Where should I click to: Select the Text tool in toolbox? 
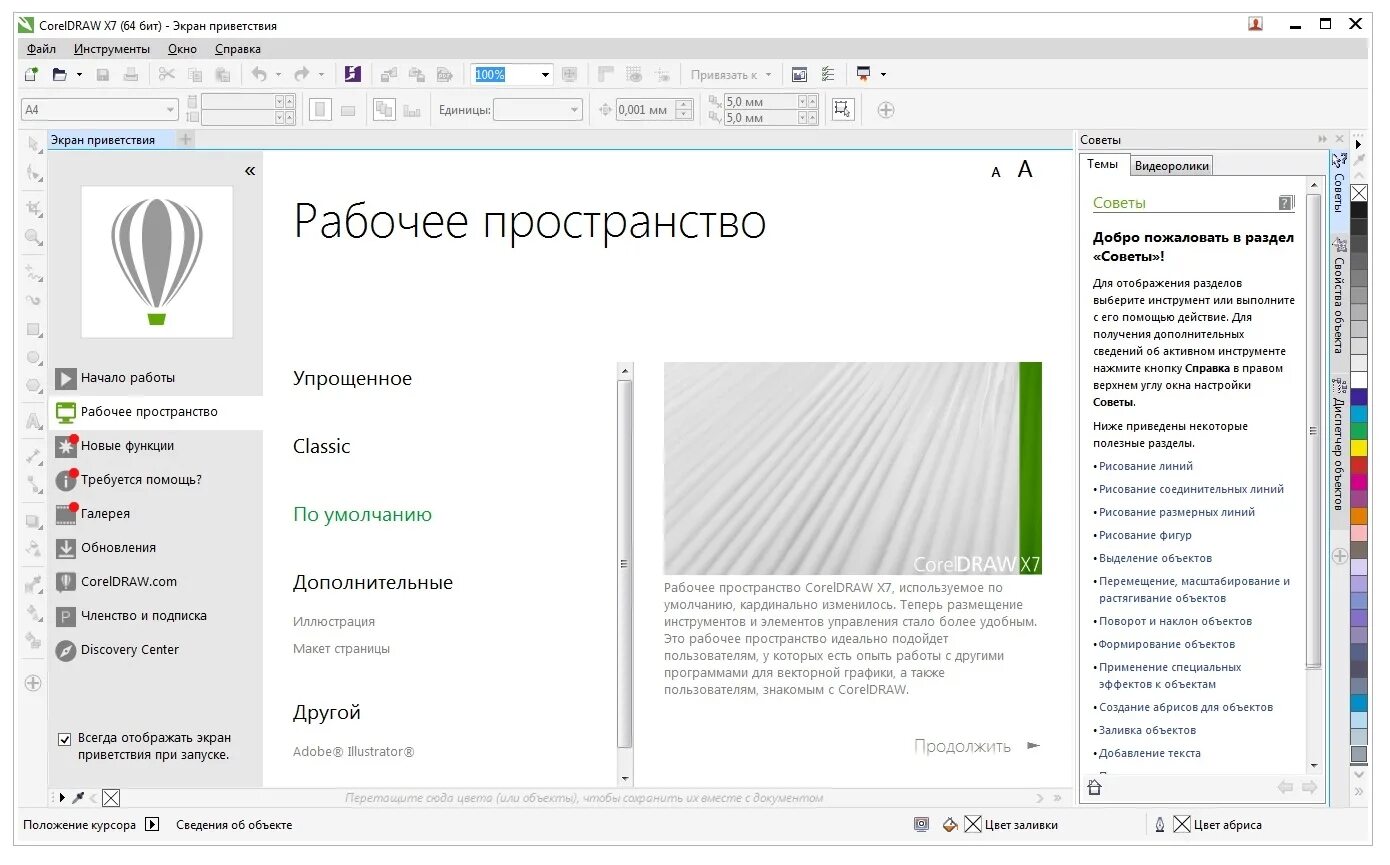34,422
